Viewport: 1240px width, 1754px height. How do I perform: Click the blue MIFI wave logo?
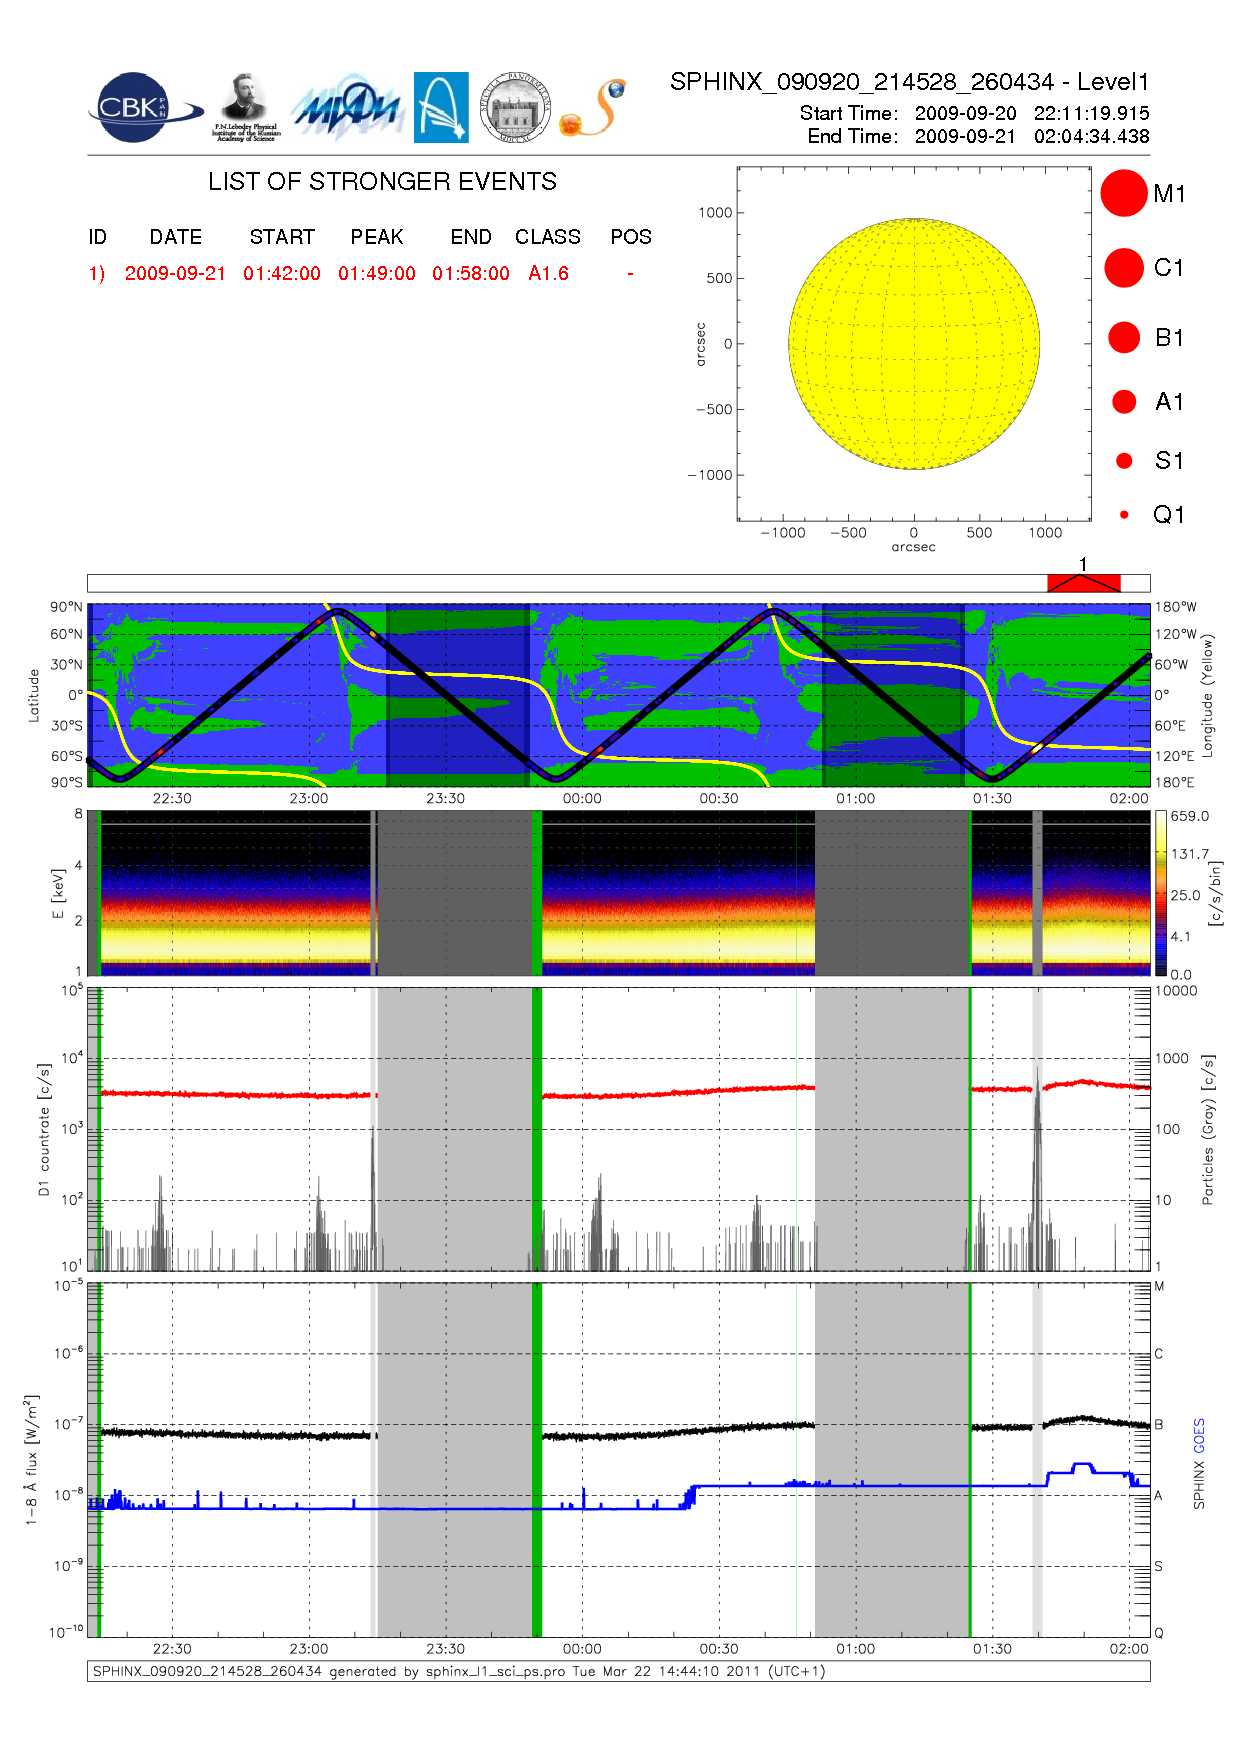click(347, 108)
